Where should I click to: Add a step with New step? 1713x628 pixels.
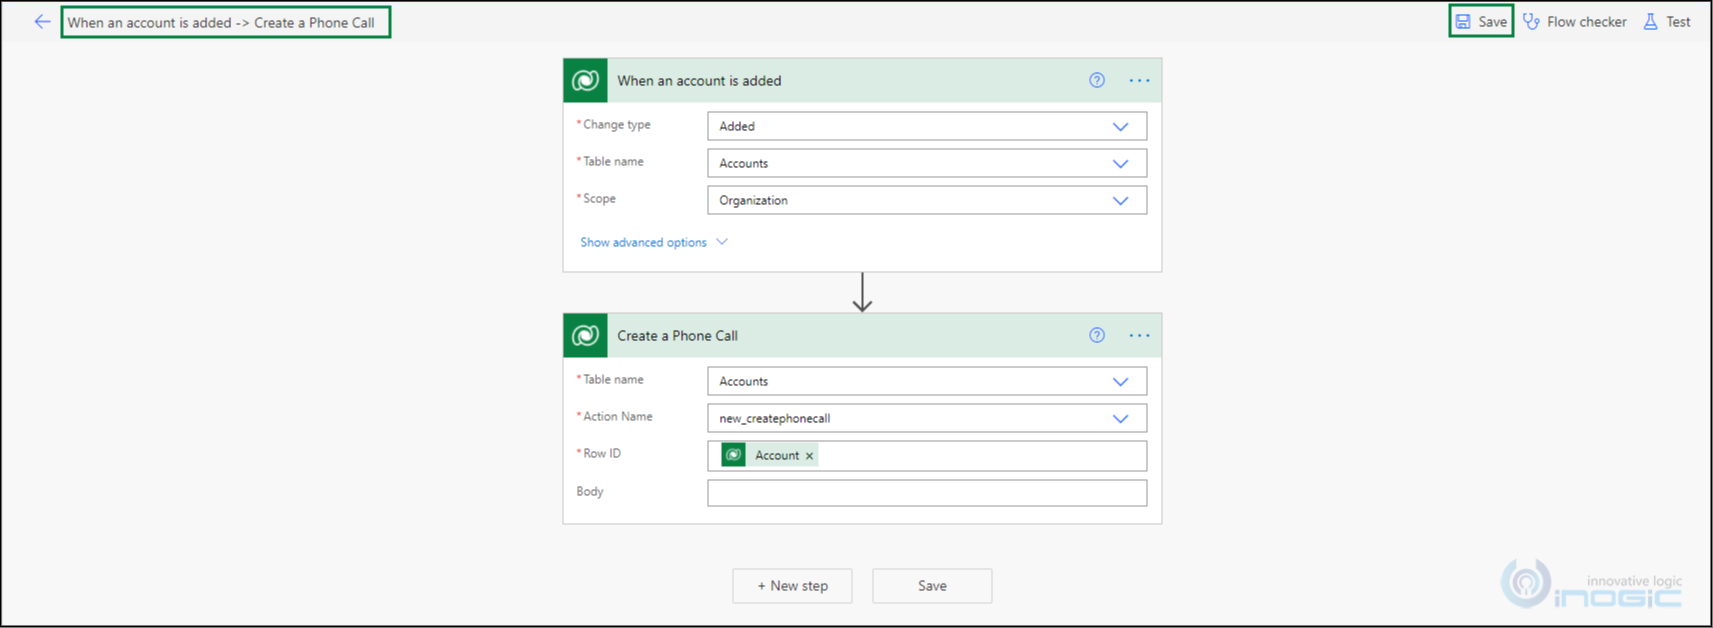pos(792,586)
